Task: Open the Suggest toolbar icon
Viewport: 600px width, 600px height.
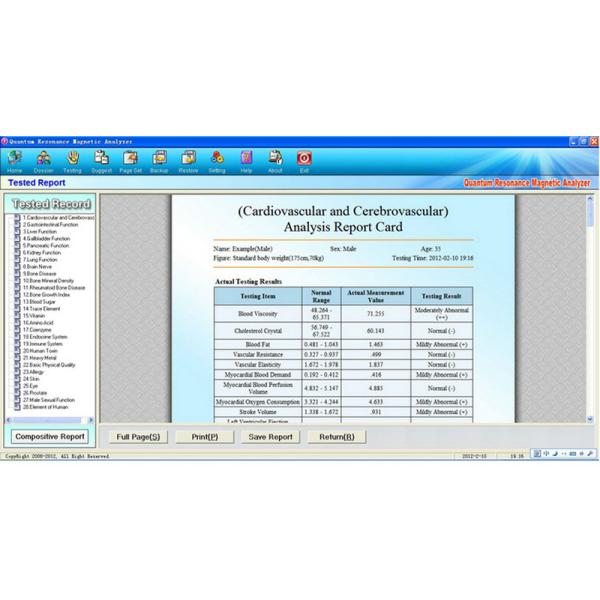Action: coord(101,159)
